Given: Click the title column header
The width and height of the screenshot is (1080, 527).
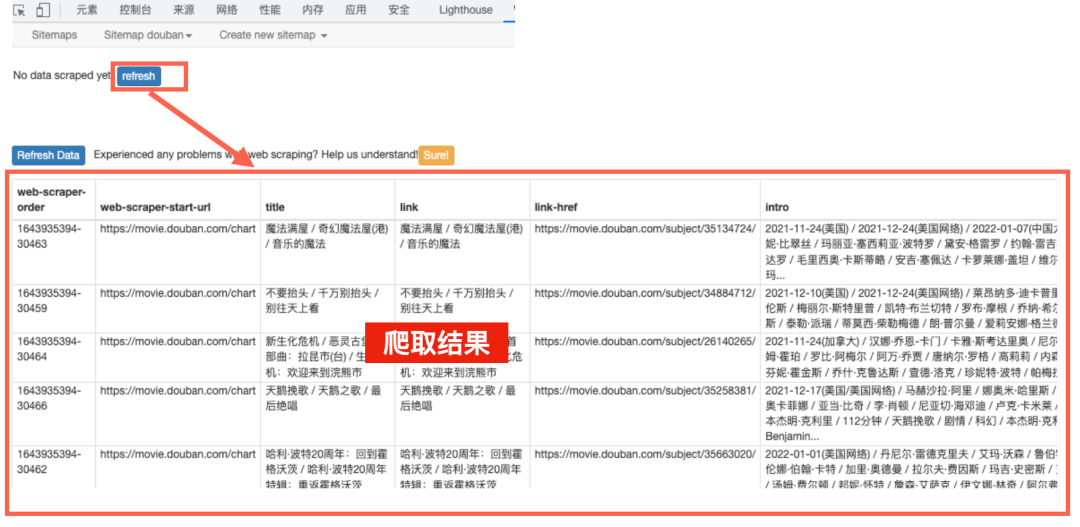Looking at the screenshot, I should [x=275, y=207].
